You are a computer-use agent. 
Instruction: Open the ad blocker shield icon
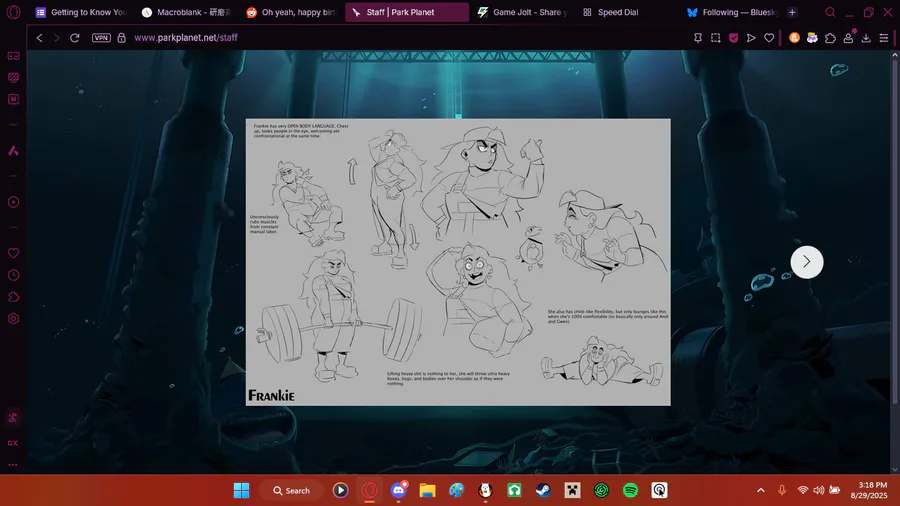[734, 38]
